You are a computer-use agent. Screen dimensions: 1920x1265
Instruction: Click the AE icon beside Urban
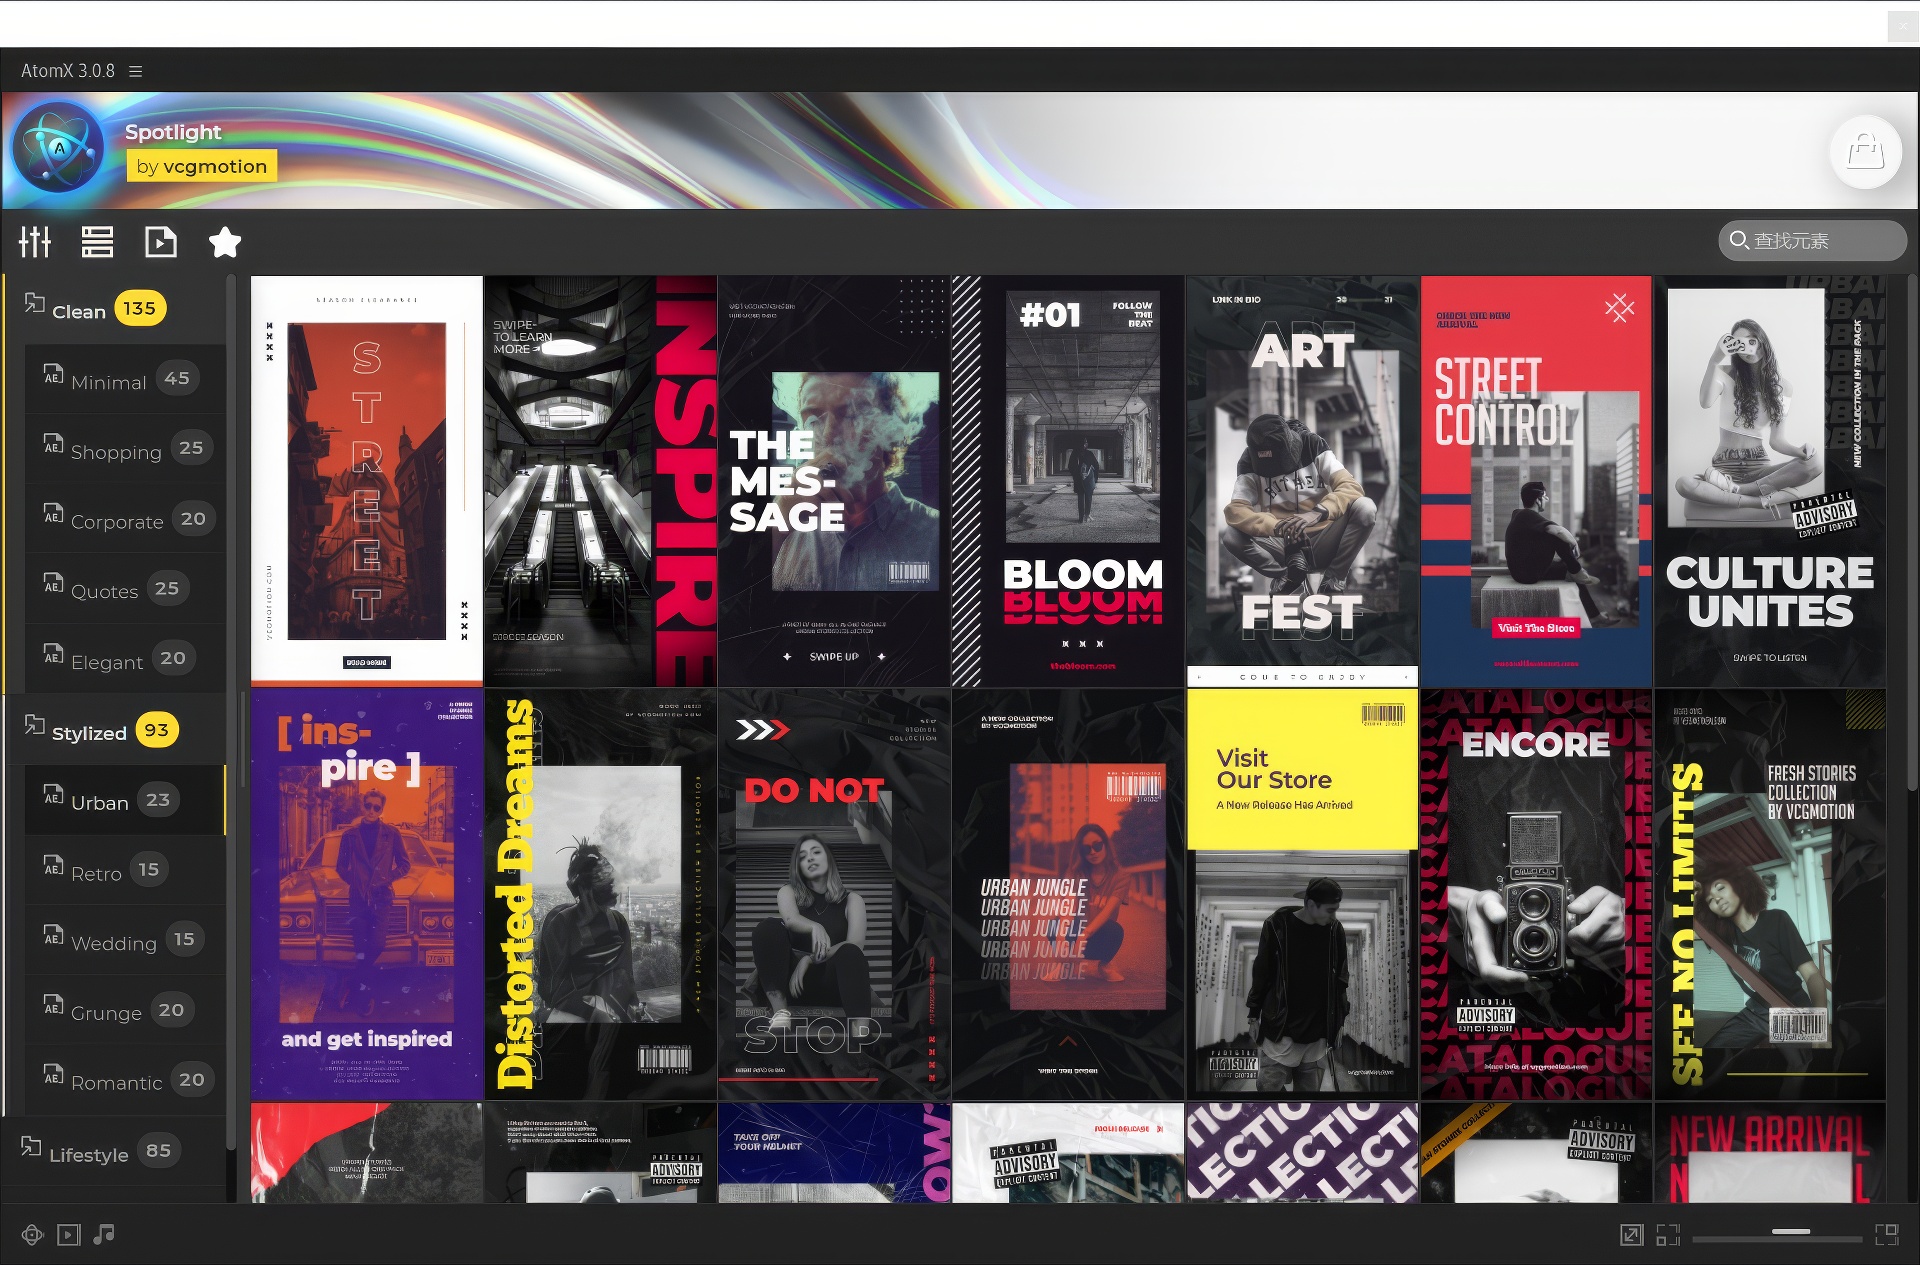coord(53,795)
